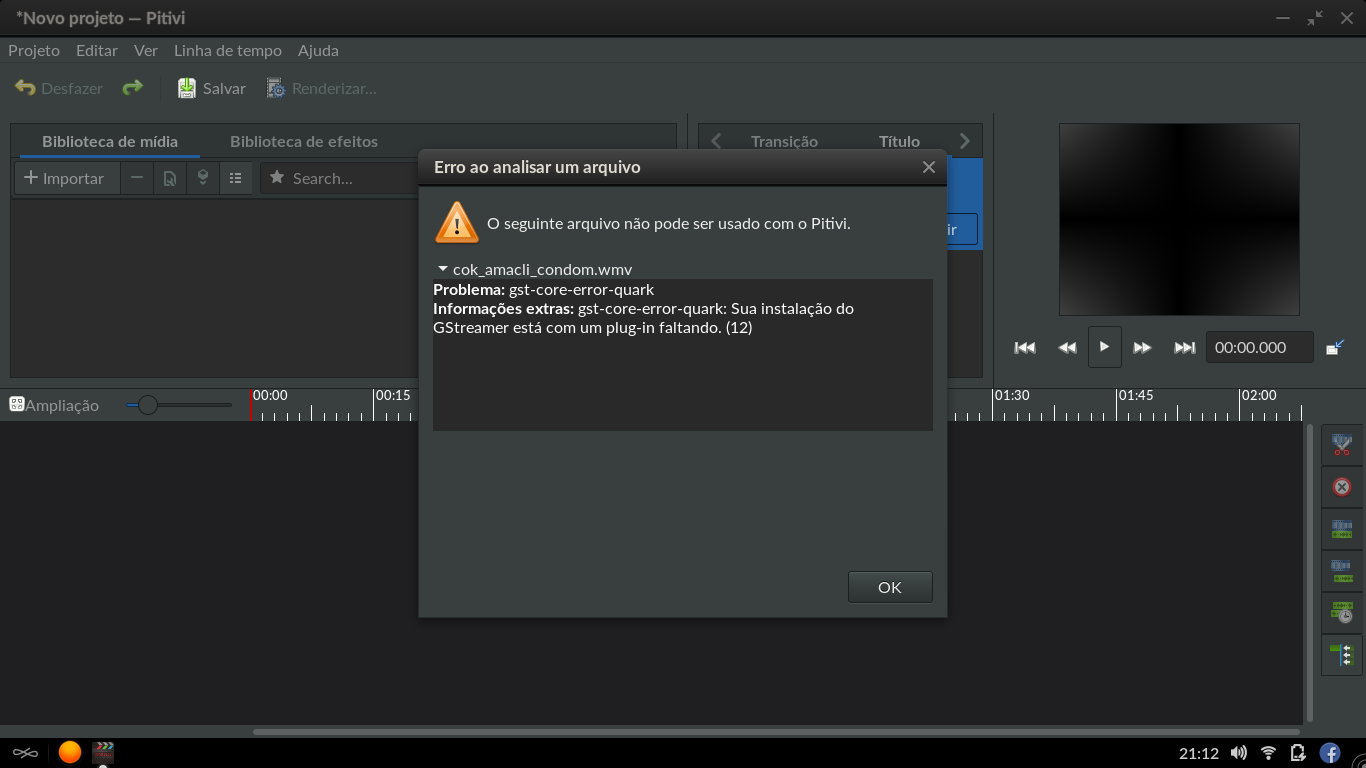Open the Renderizar render dialog
1366x768 pixels.
(322, 88)
